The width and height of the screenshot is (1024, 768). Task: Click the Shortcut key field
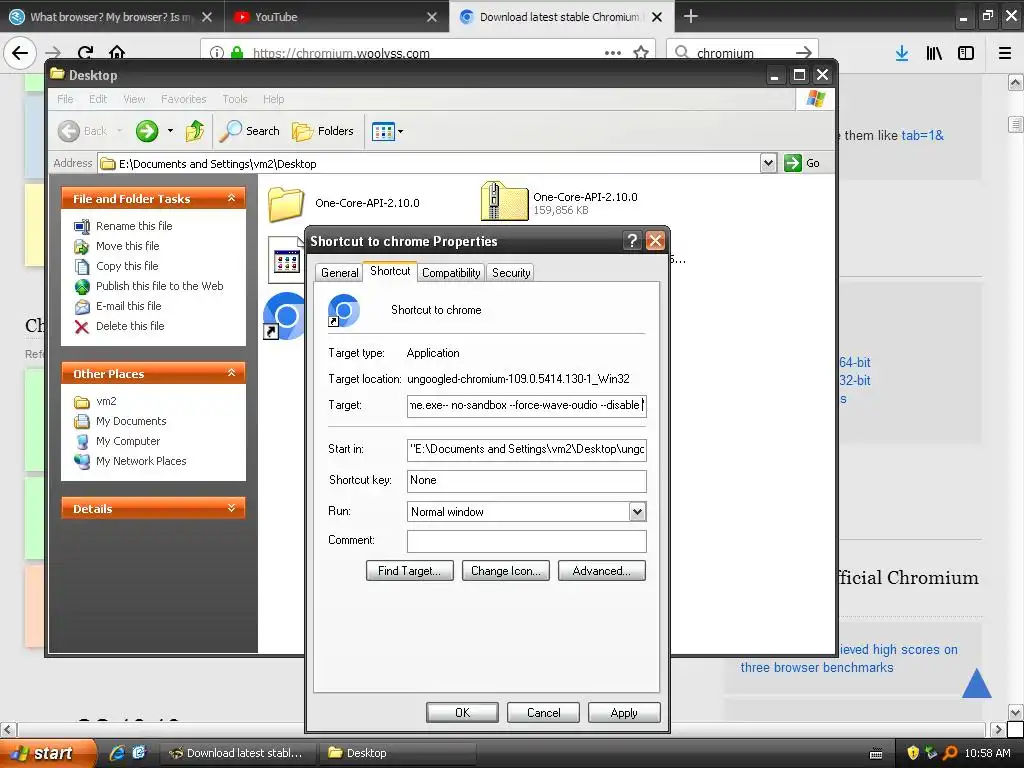(x=526, y=481)
